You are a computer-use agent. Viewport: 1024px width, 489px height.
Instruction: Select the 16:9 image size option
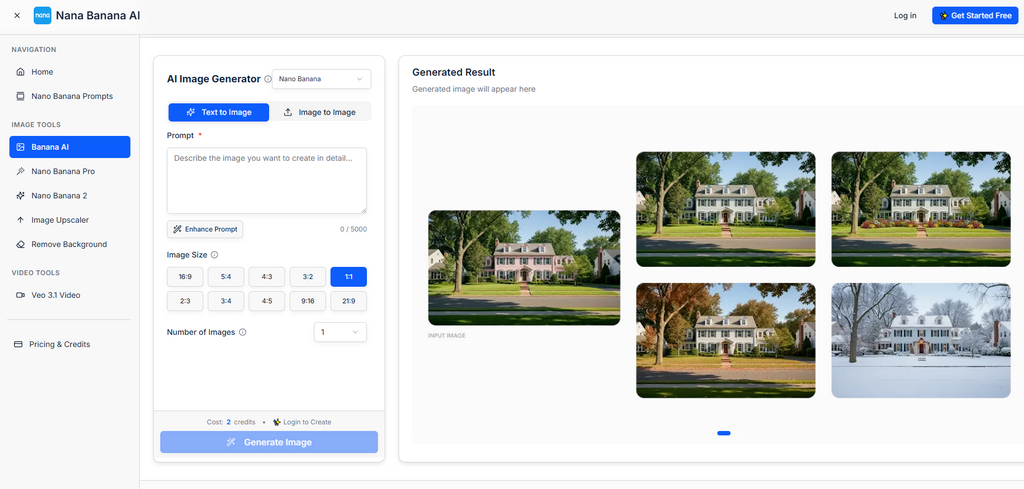pyautogui.click(x=185, y=277)
